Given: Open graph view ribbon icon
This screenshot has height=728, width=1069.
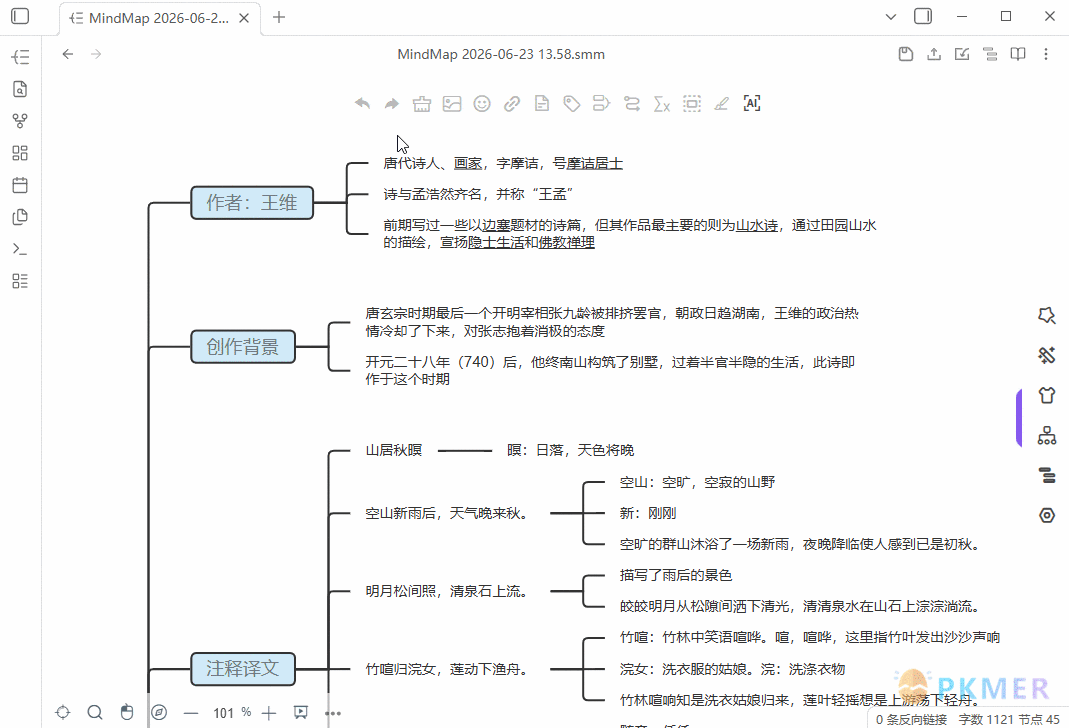Looking at the screenshot, I should tap(20, 121).
